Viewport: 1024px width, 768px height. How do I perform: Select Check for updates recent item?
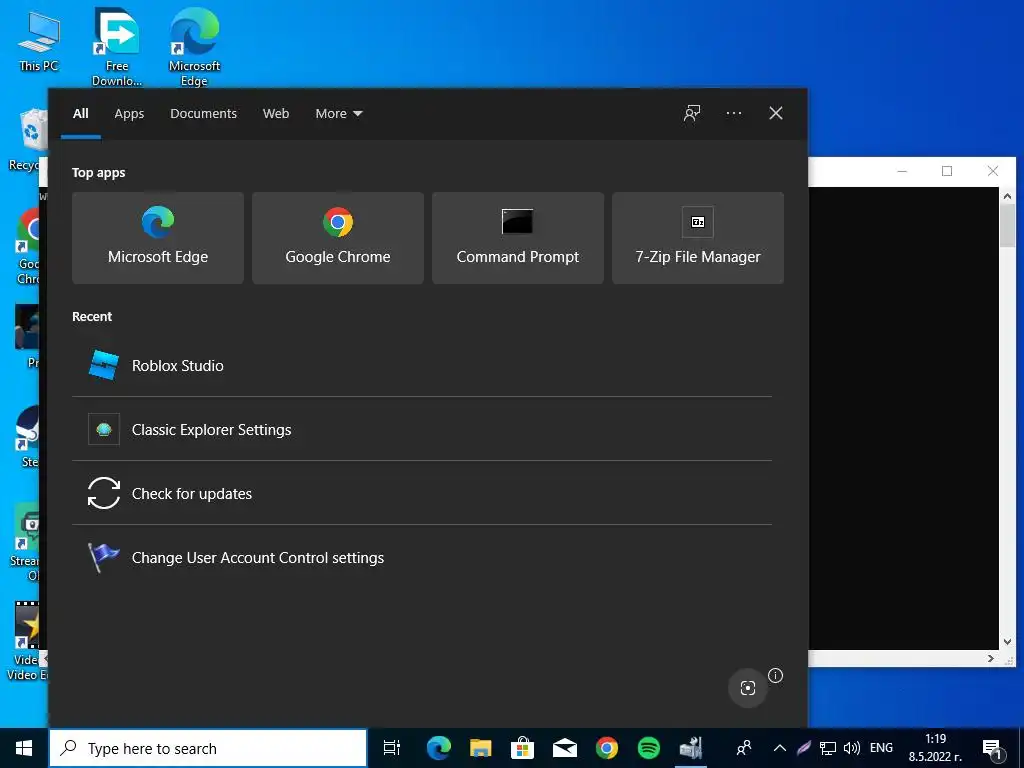point(422,494)
